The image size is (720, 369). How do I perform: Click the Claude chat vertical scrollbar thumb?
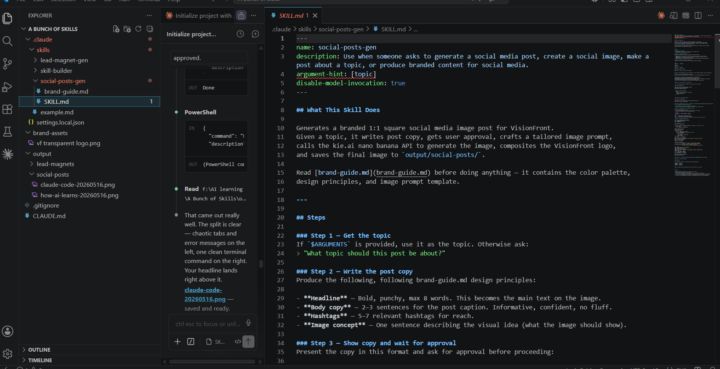coord(261,264)
